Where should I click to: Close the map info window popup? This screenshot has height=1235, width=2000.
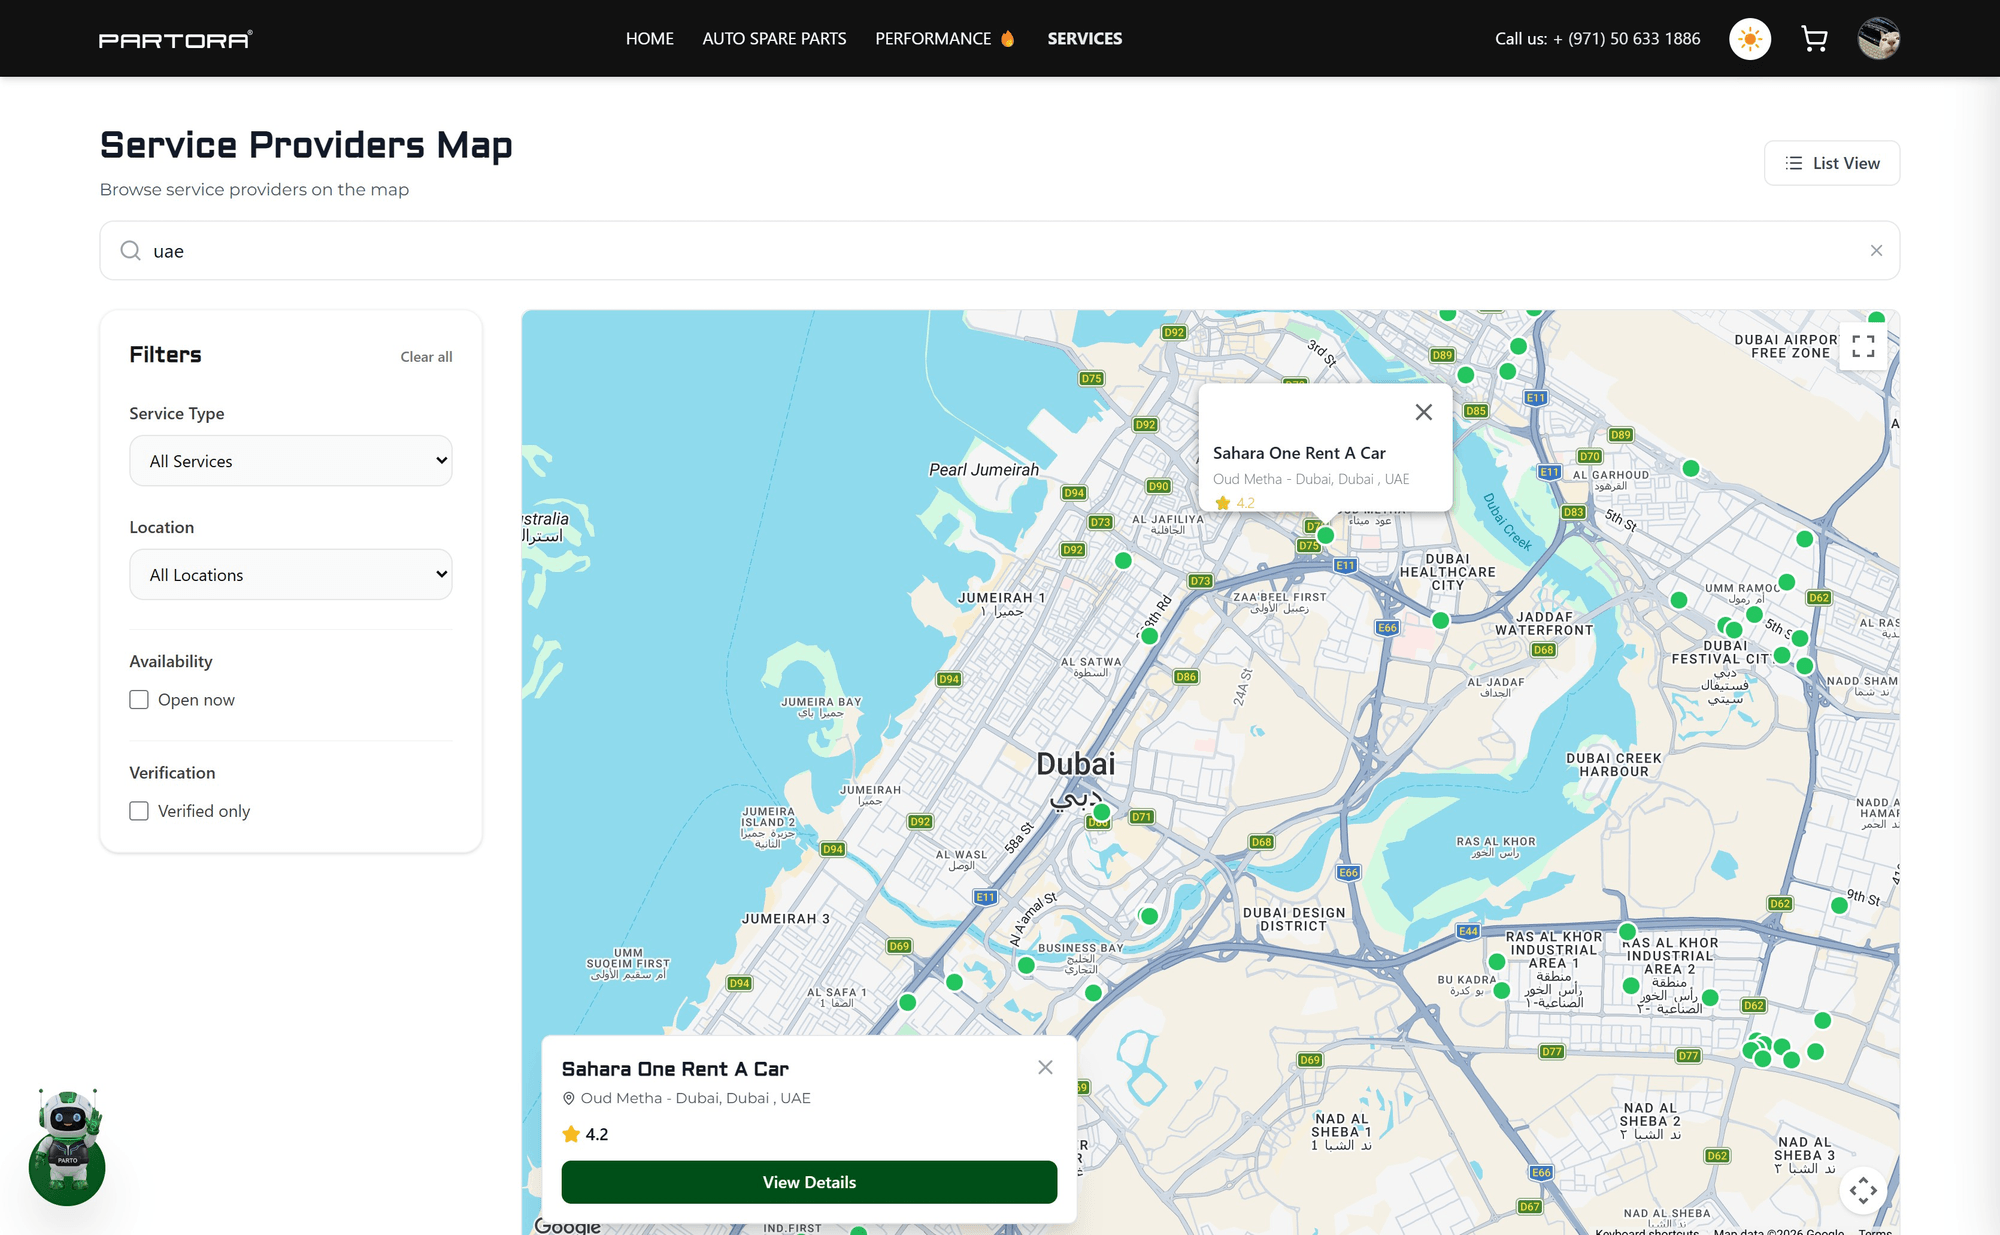(x=1424, y=412)
